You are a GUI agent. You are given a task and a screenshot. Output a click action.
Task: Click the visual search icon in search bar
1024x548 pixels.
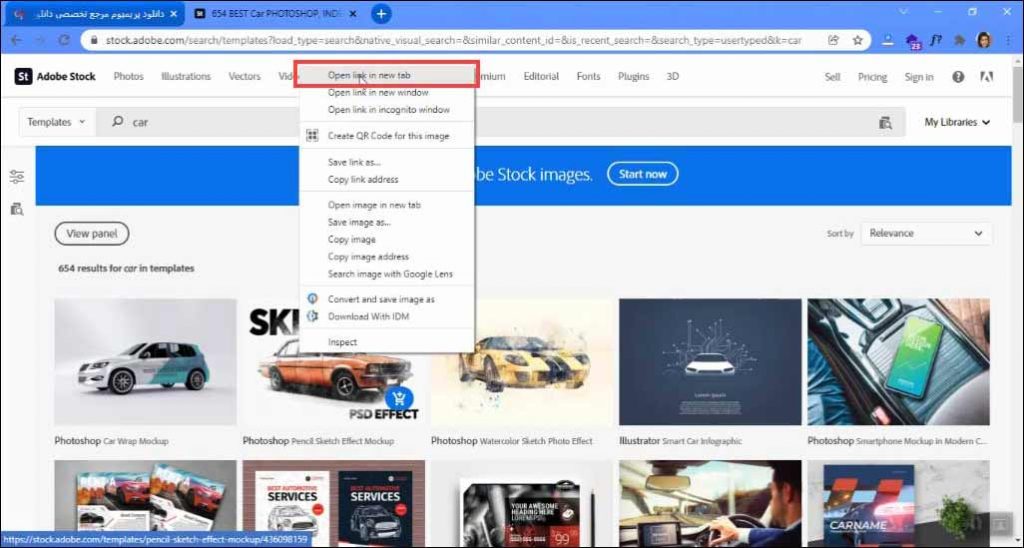point(885,122)
